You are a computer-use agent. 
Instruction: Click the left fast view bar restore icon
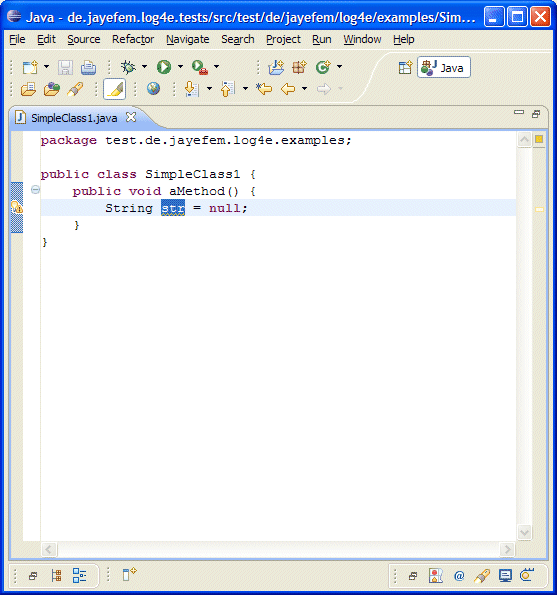33,576
